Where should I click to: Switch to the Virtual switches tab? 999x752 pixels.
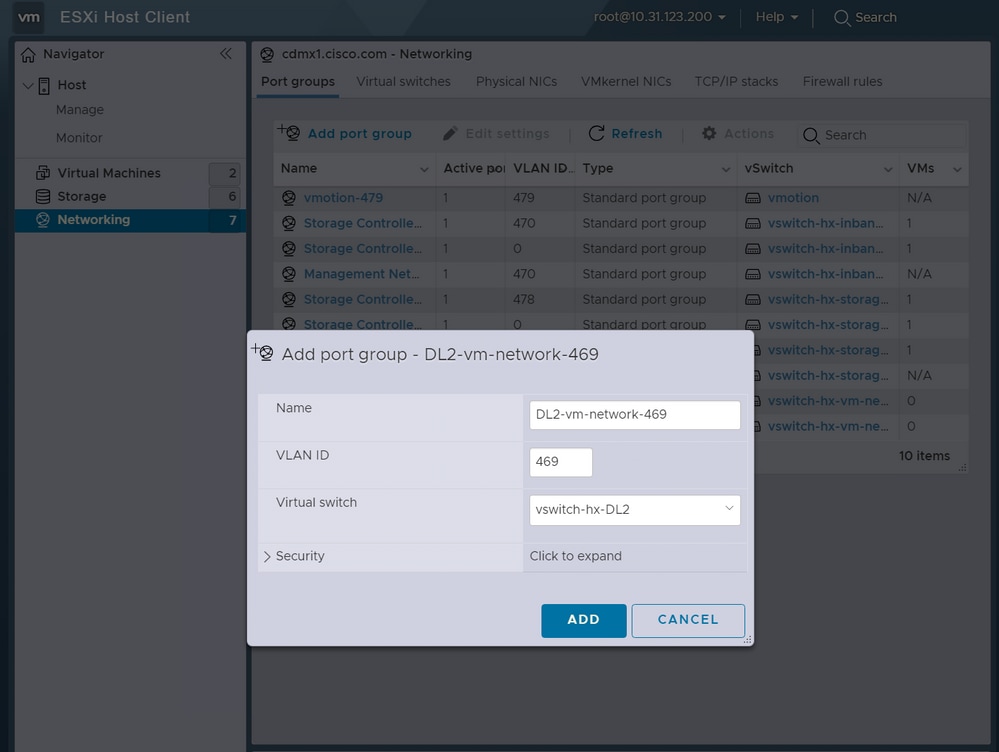[x=403, y=82]
